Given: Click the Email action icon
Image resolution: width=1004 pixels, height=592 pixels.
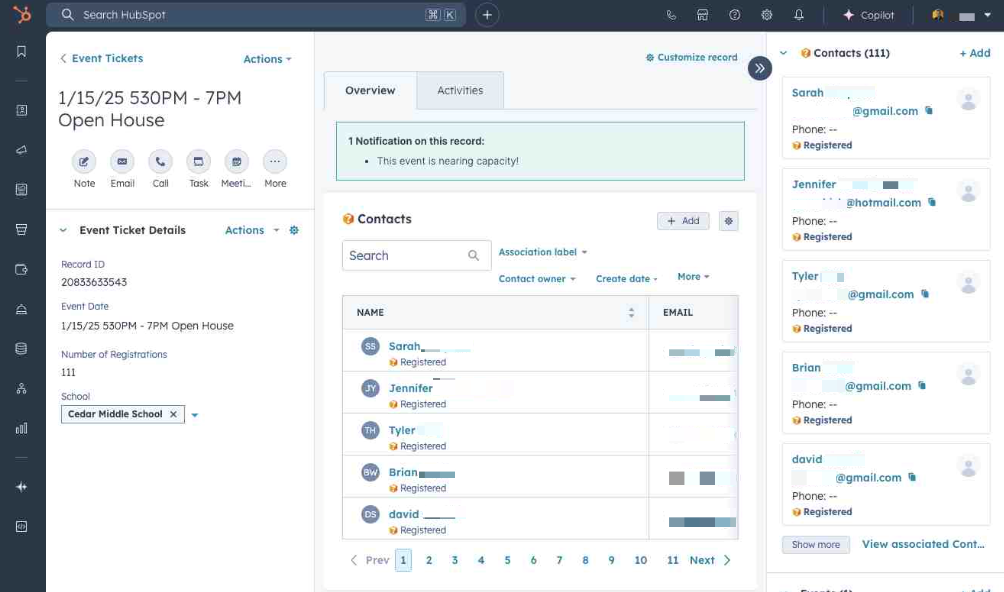Looking at the screenshot, I should coord(122,162).
